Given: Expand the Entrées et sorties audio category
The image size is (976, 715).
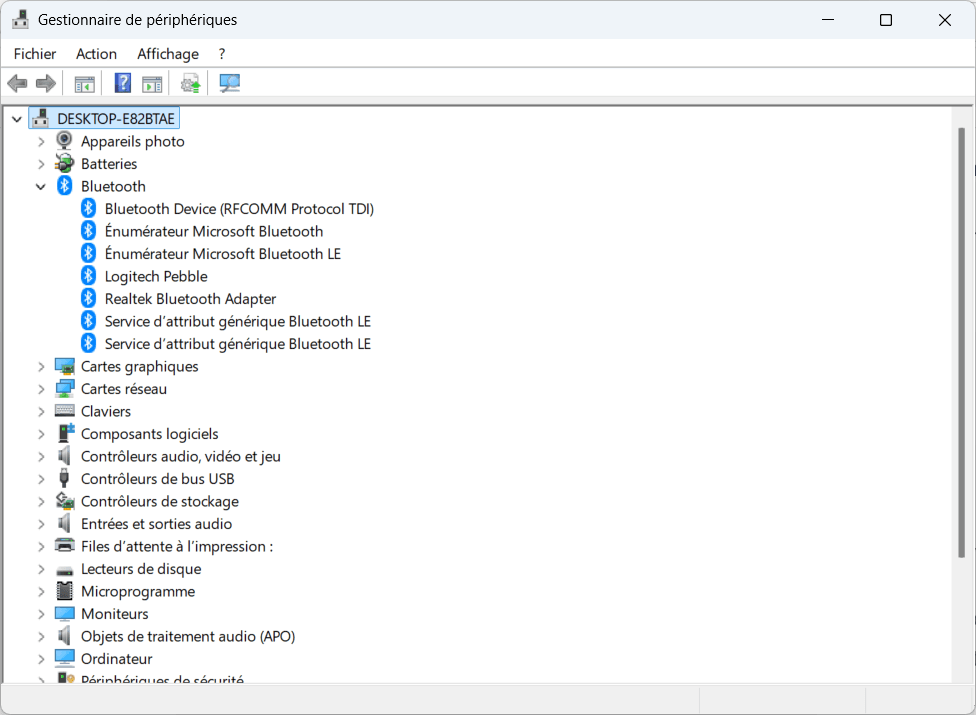Looking at the screenshot, I should coord(41,524).
